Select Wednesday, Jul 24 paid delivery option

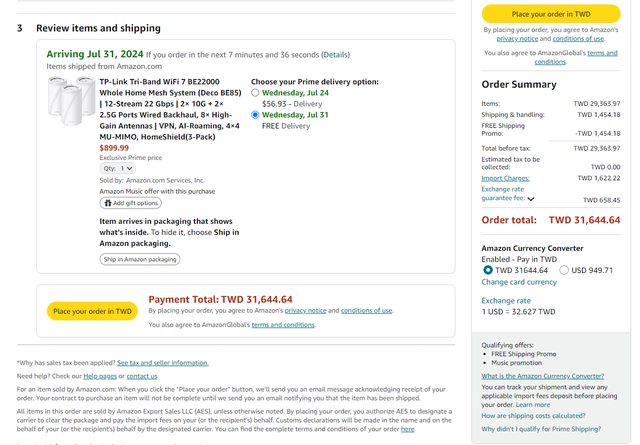pos(256,93)
